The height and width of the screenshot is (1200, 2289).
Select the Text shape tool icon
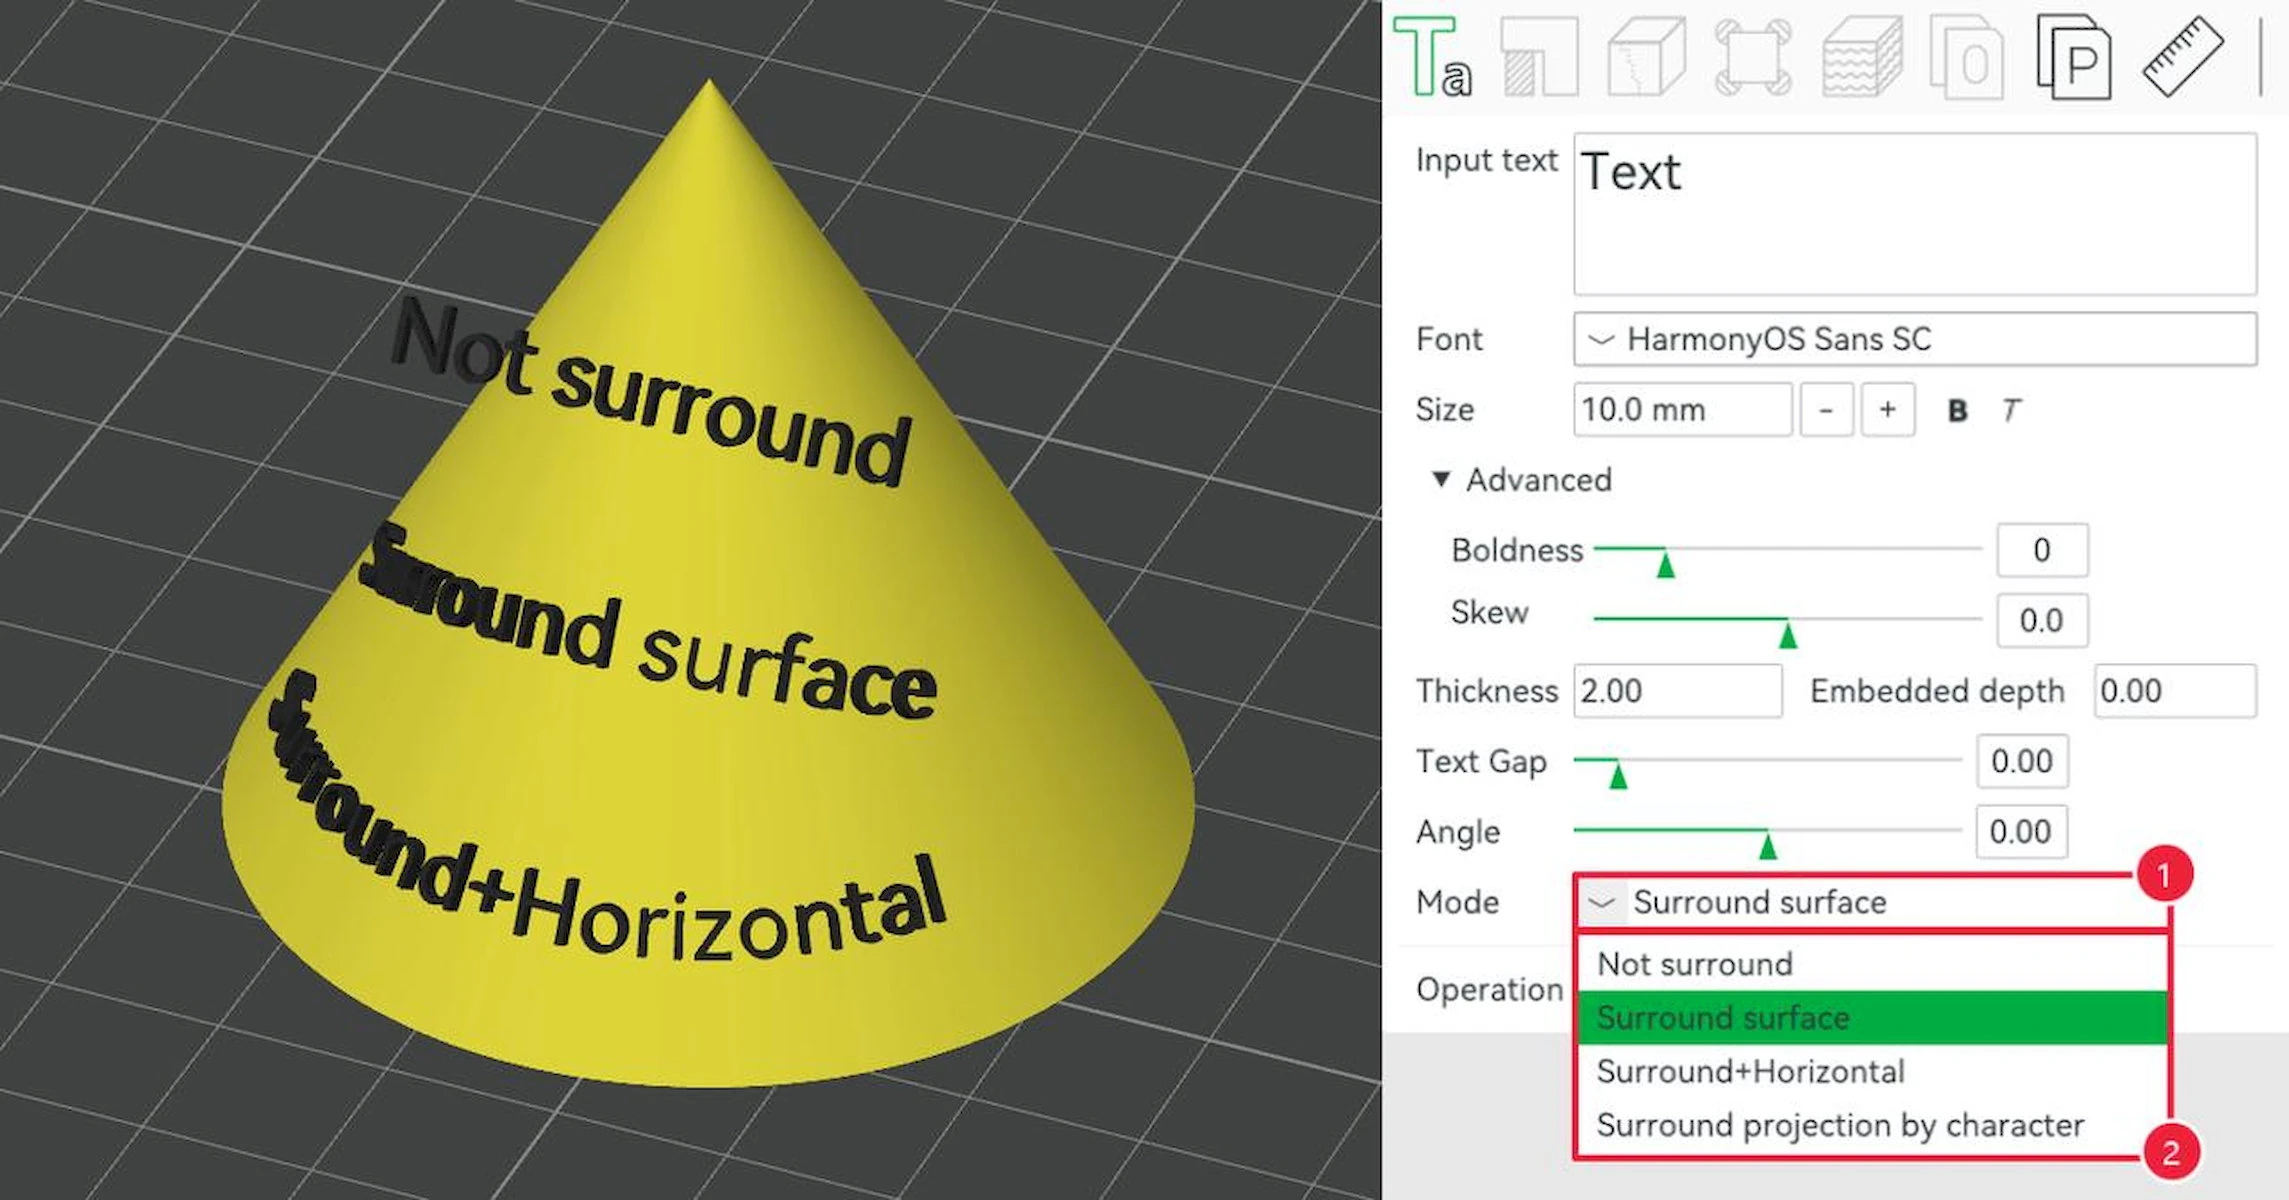[x=1431, y=57]
